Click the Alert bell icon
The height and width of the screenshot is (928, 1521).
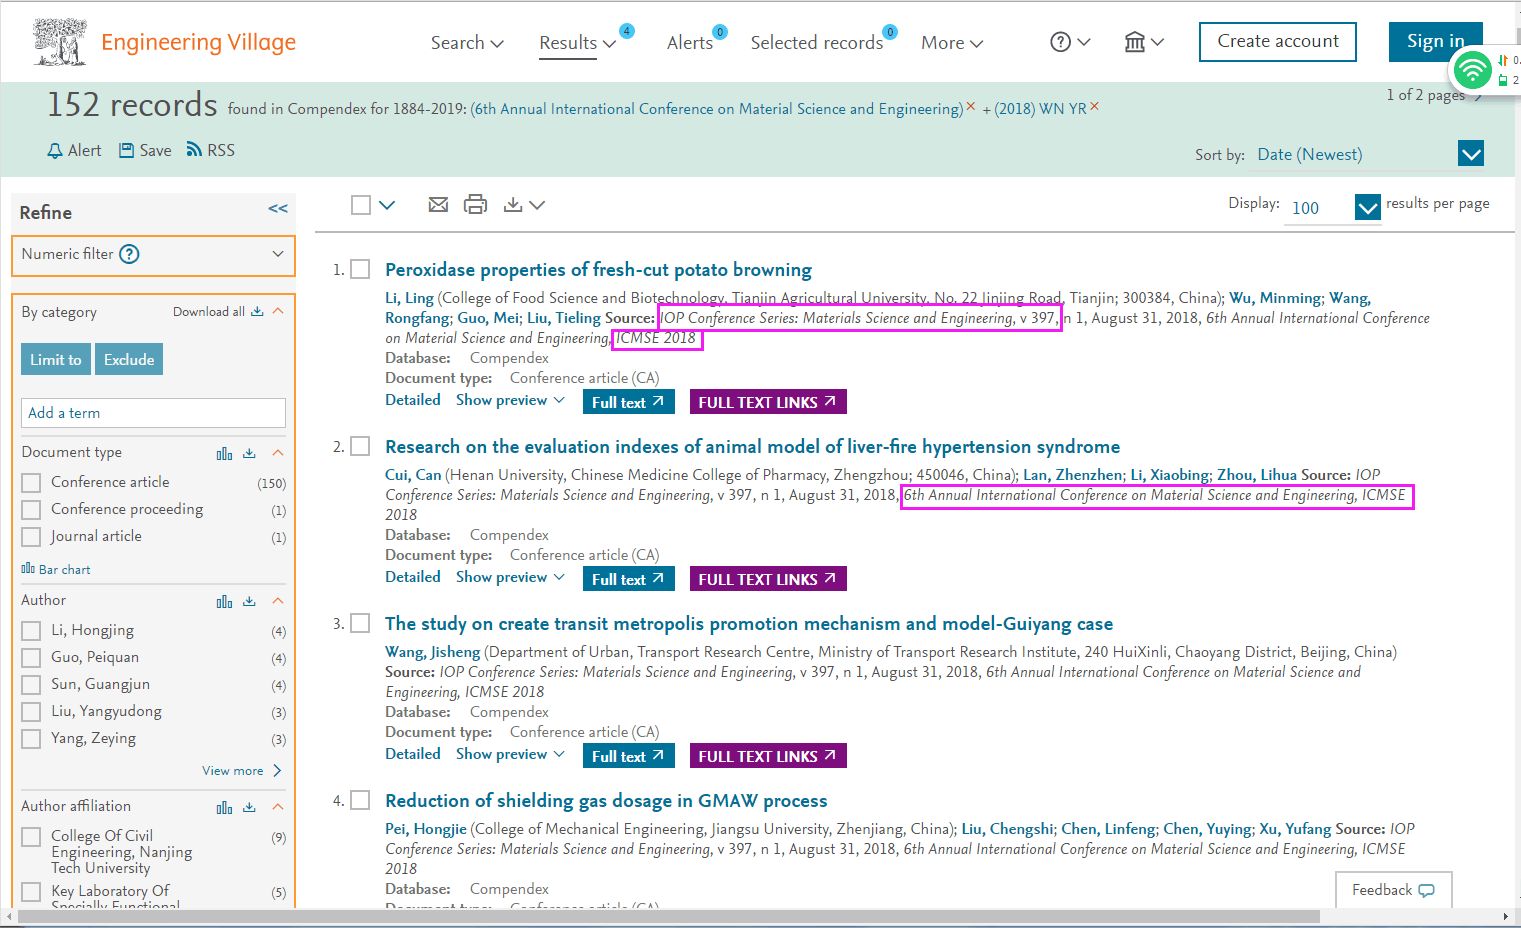(x=55, y=151)
